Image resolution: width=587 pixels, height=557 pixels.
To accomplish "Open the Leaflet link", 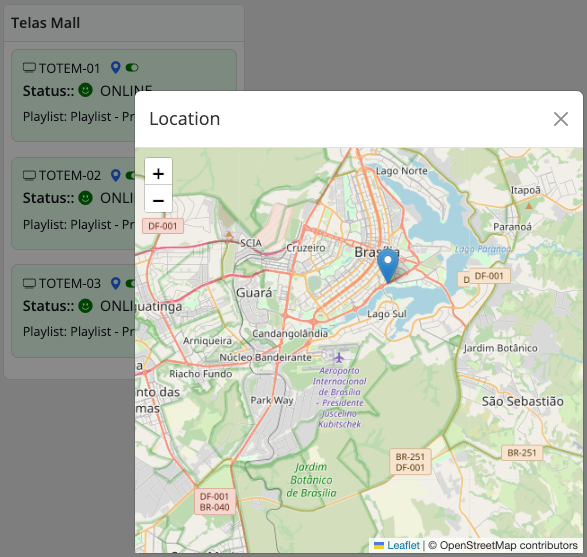I will [403, 545].
